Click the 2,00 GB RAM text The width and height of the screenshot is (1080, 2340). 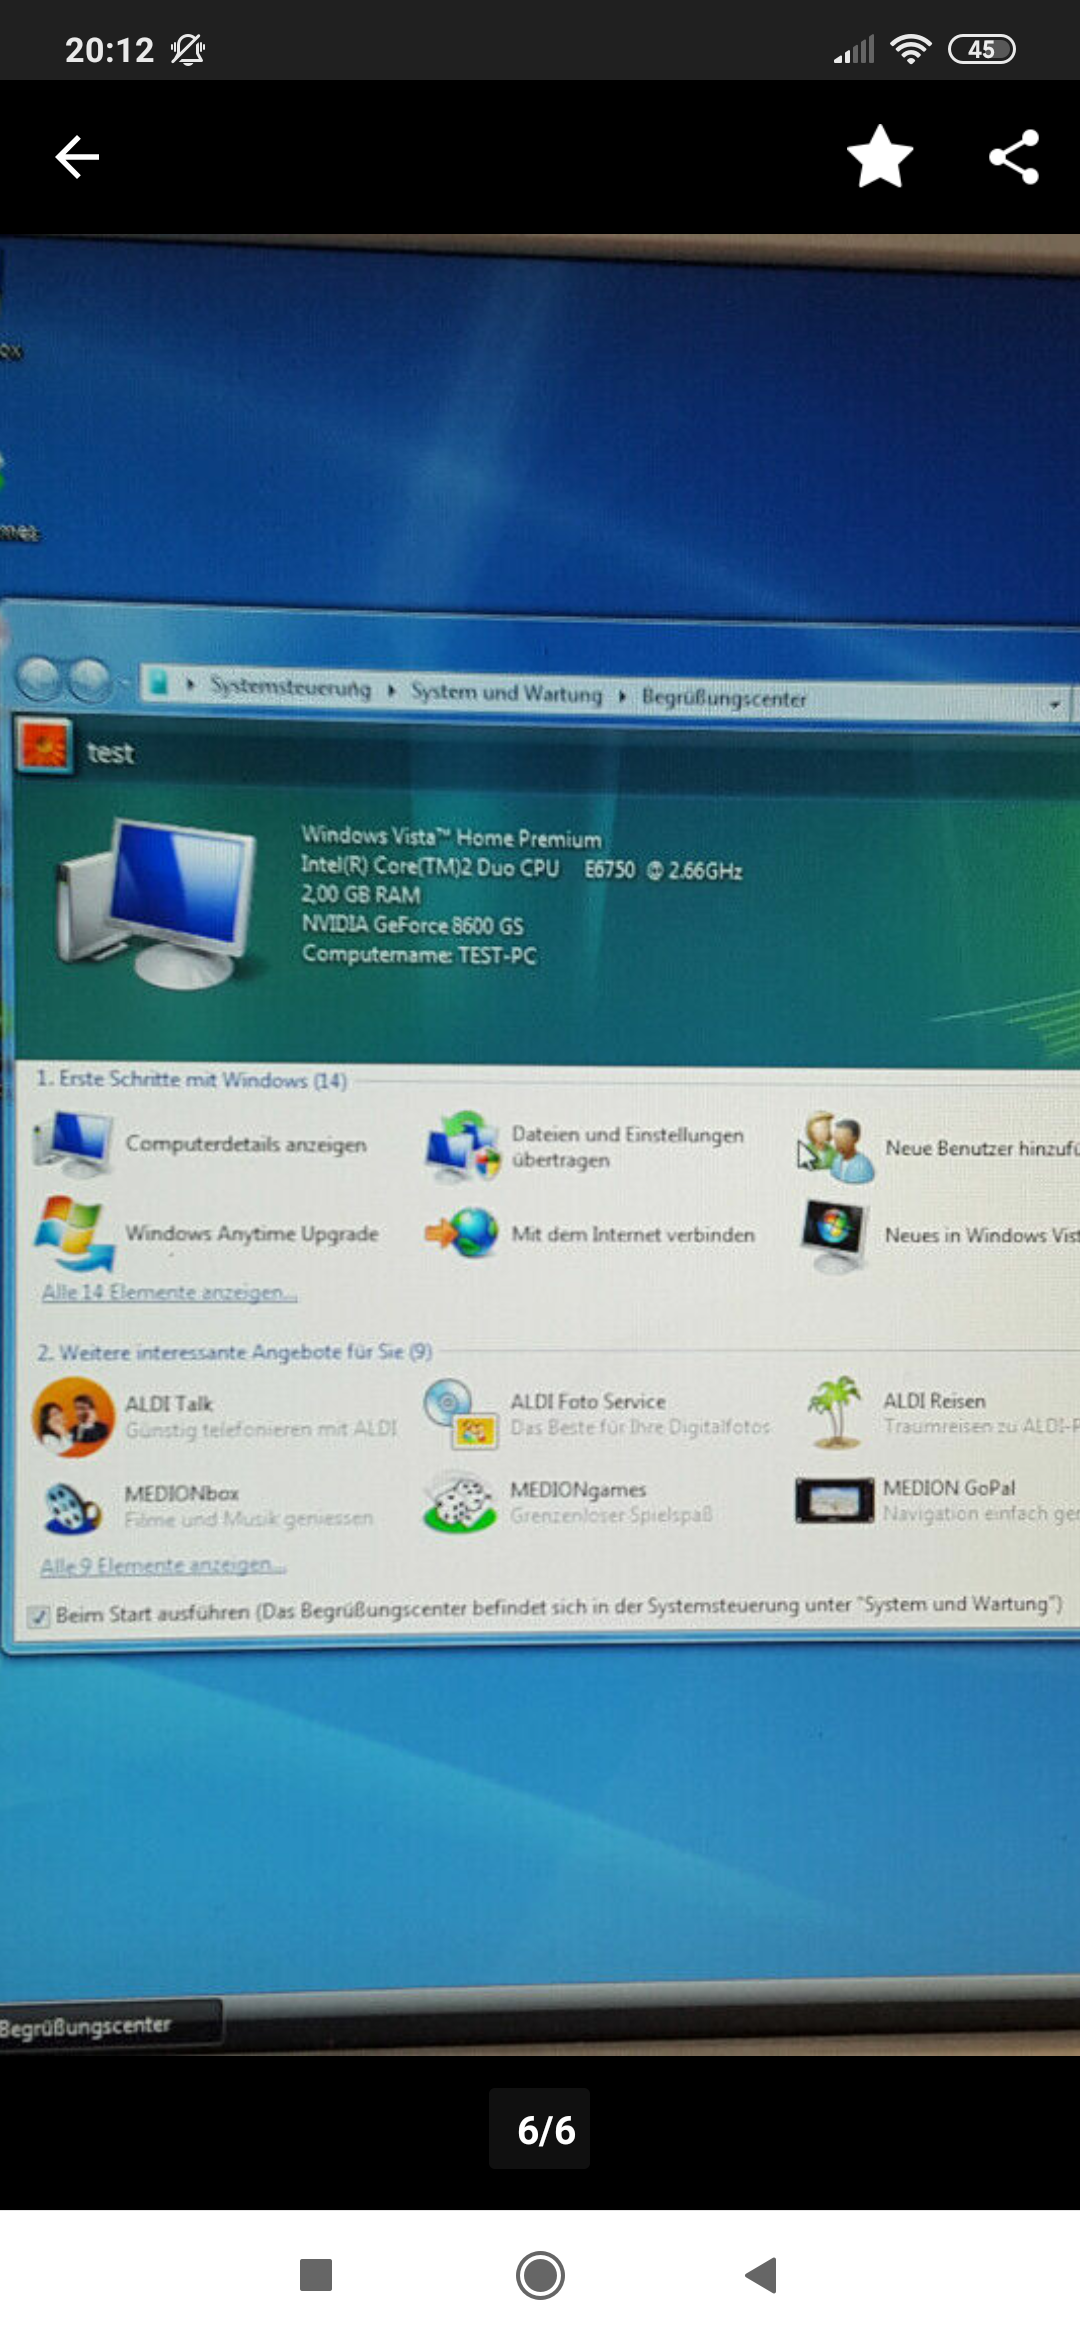coord(361,894)
